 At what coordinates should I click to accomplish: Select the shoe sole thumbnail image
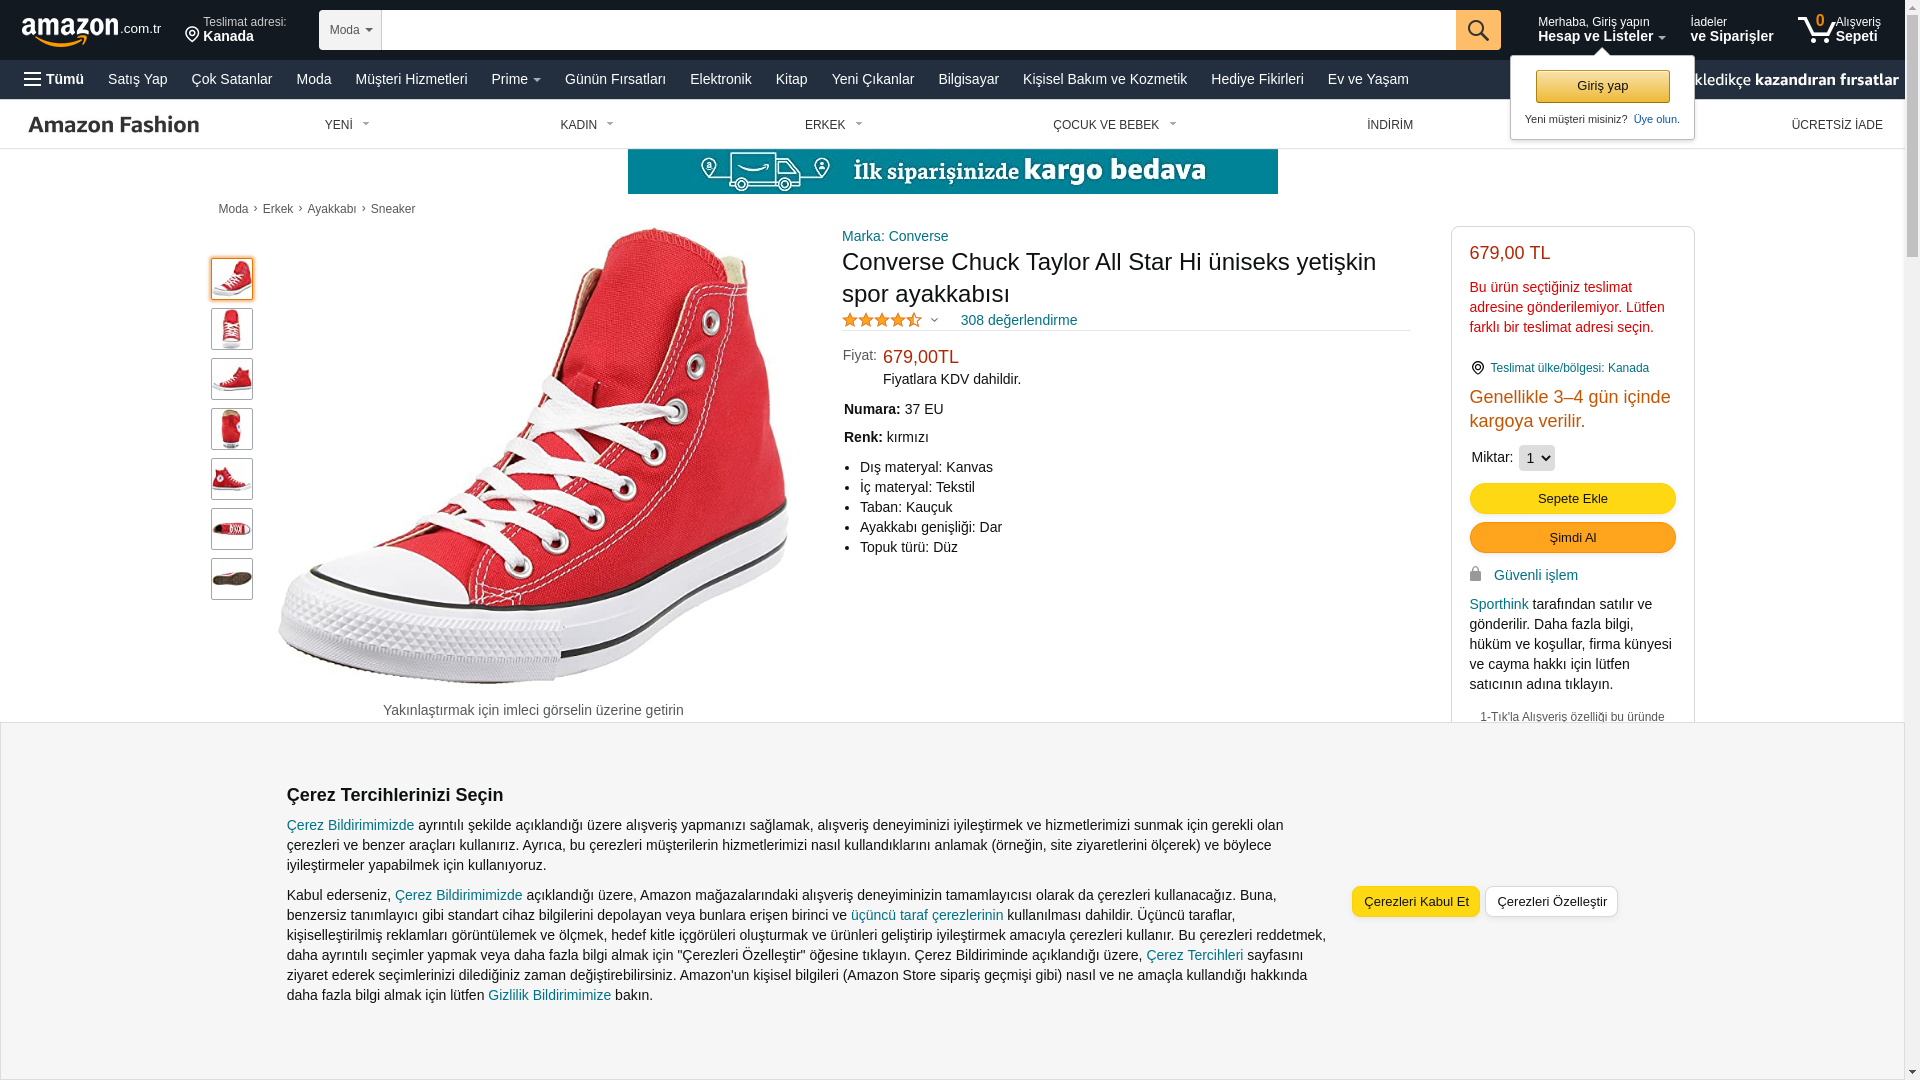click(x=232, y=579)
